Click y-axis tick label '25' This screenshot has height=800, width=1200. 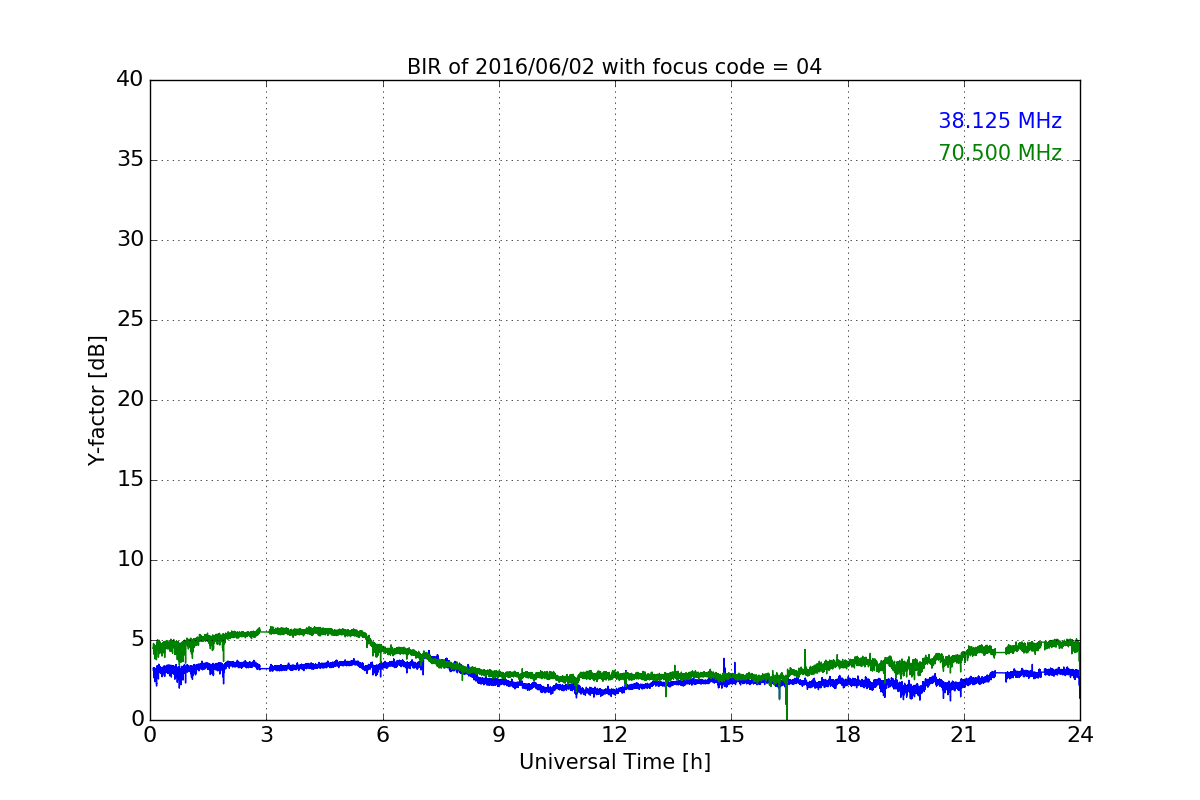click(130, 320)
